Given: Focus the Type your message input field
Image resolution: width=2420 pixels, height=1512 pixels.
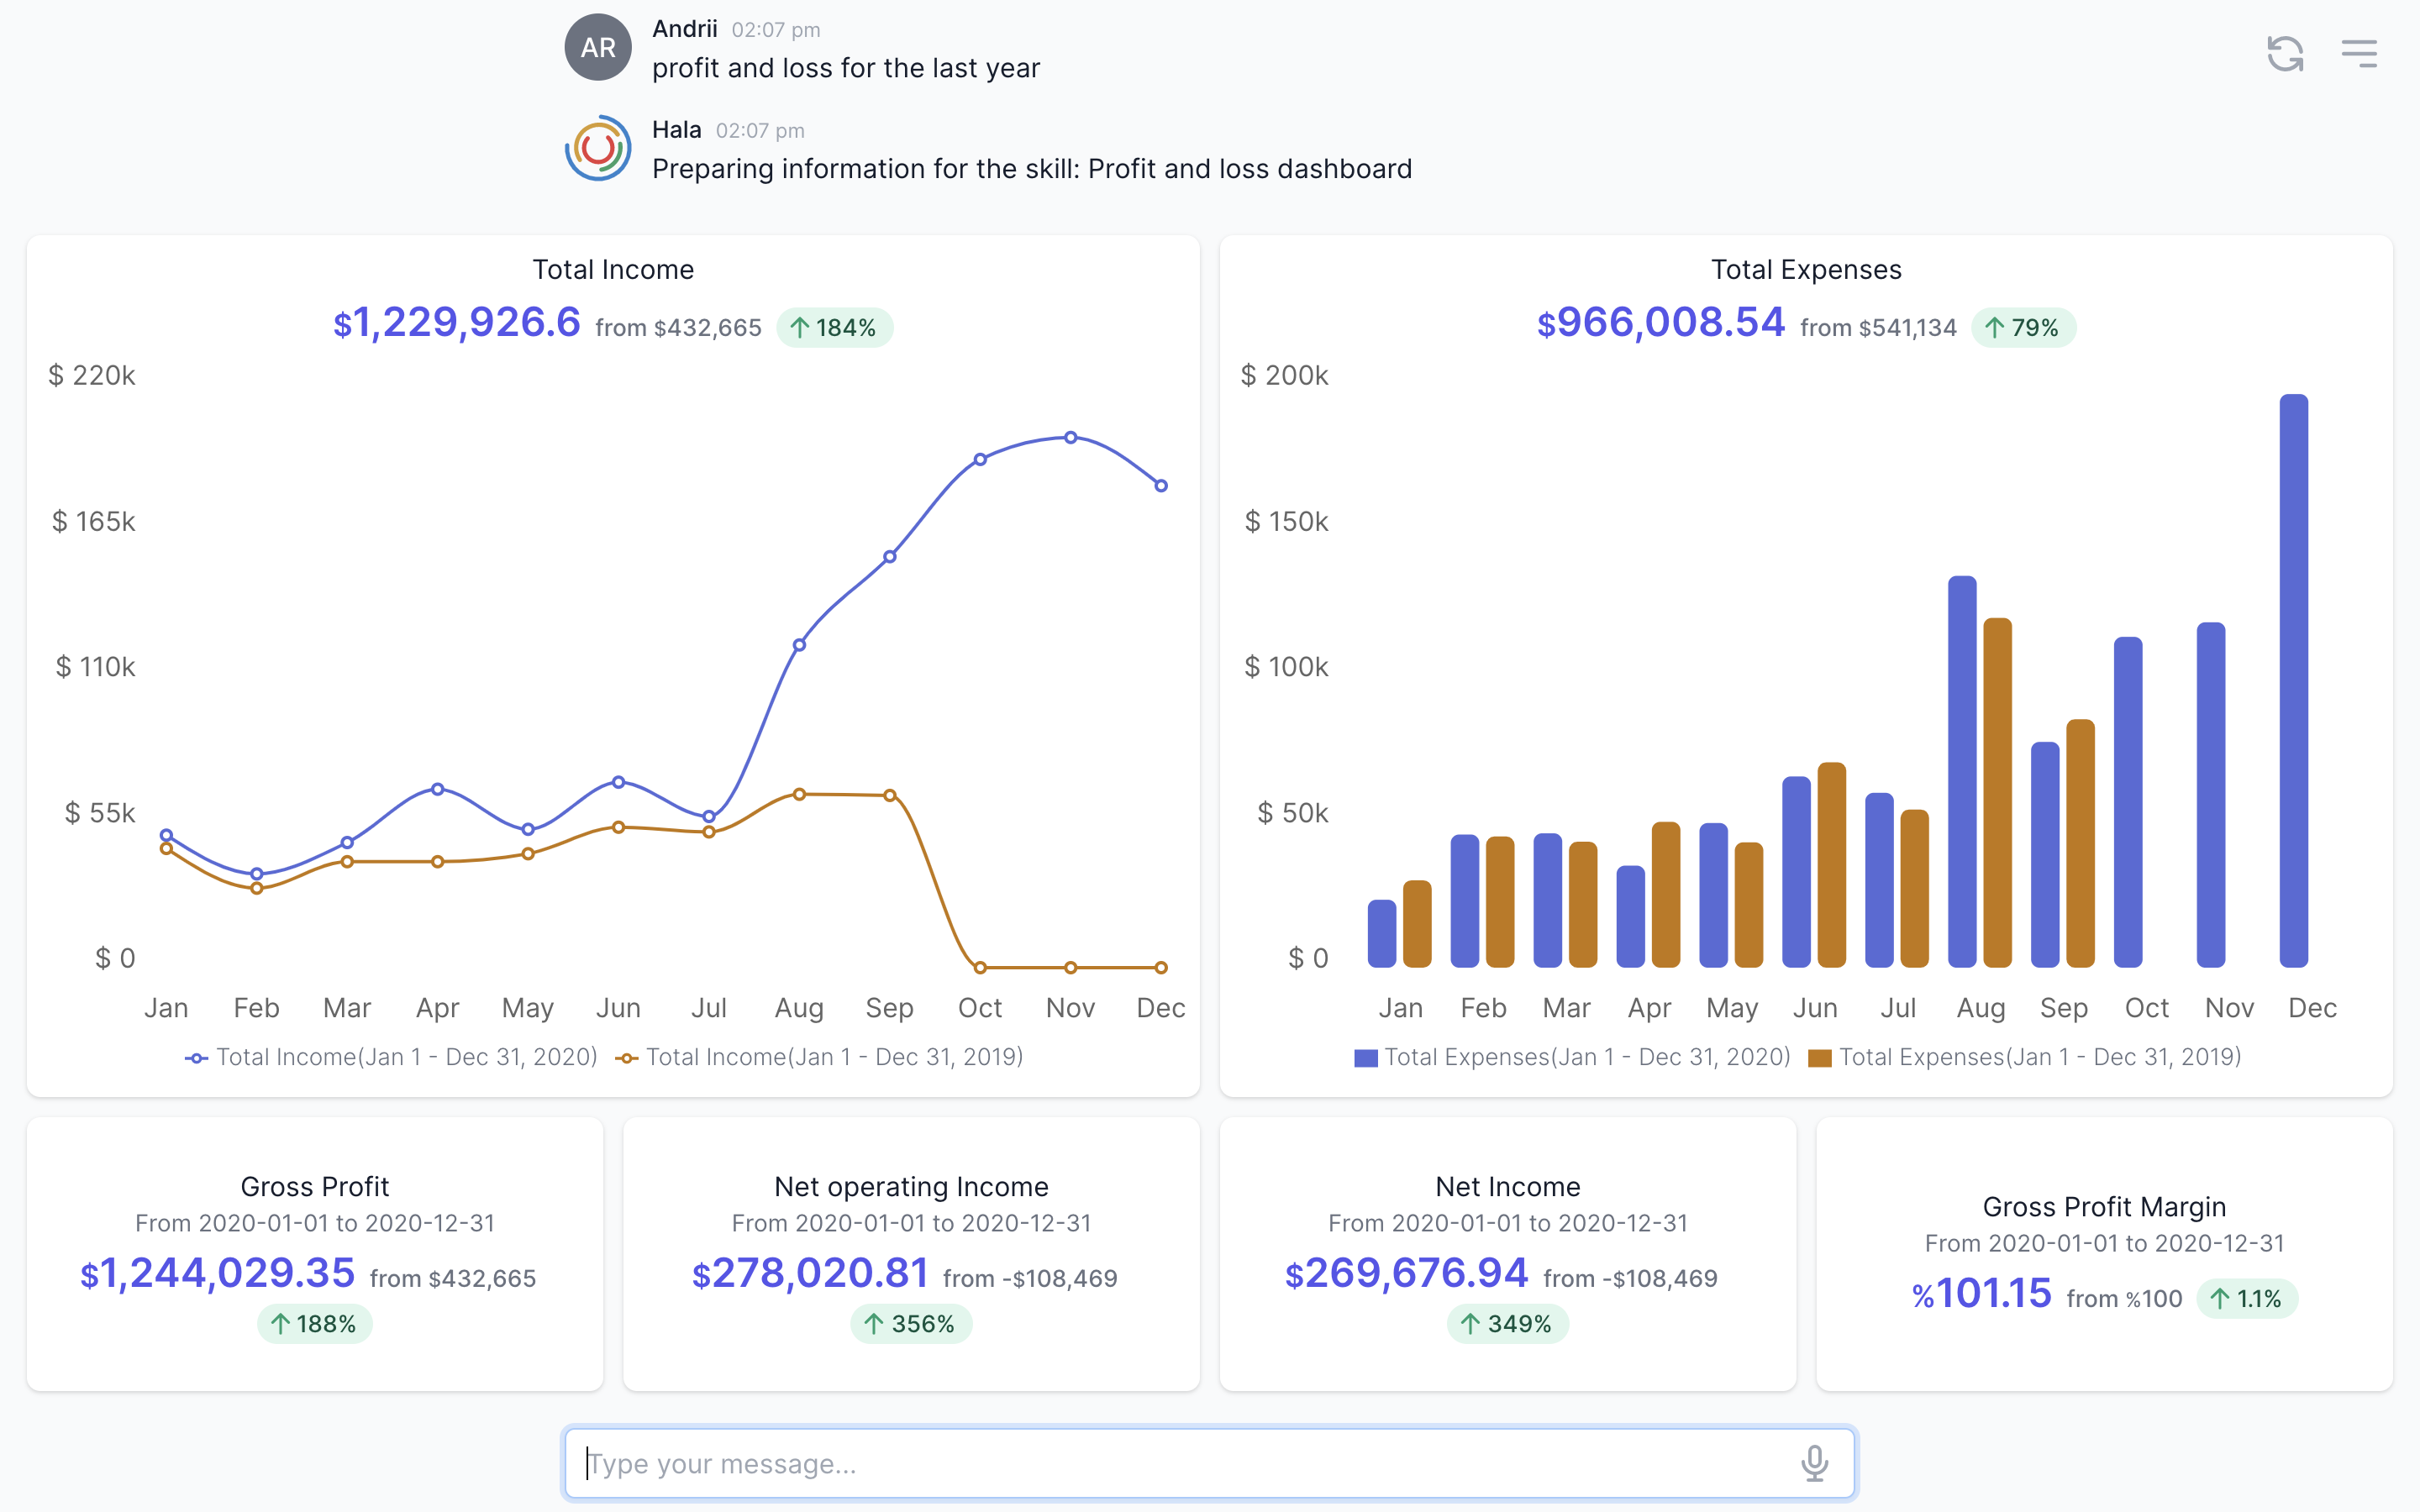Looking at the screenshot, I should [1209, 1463].
